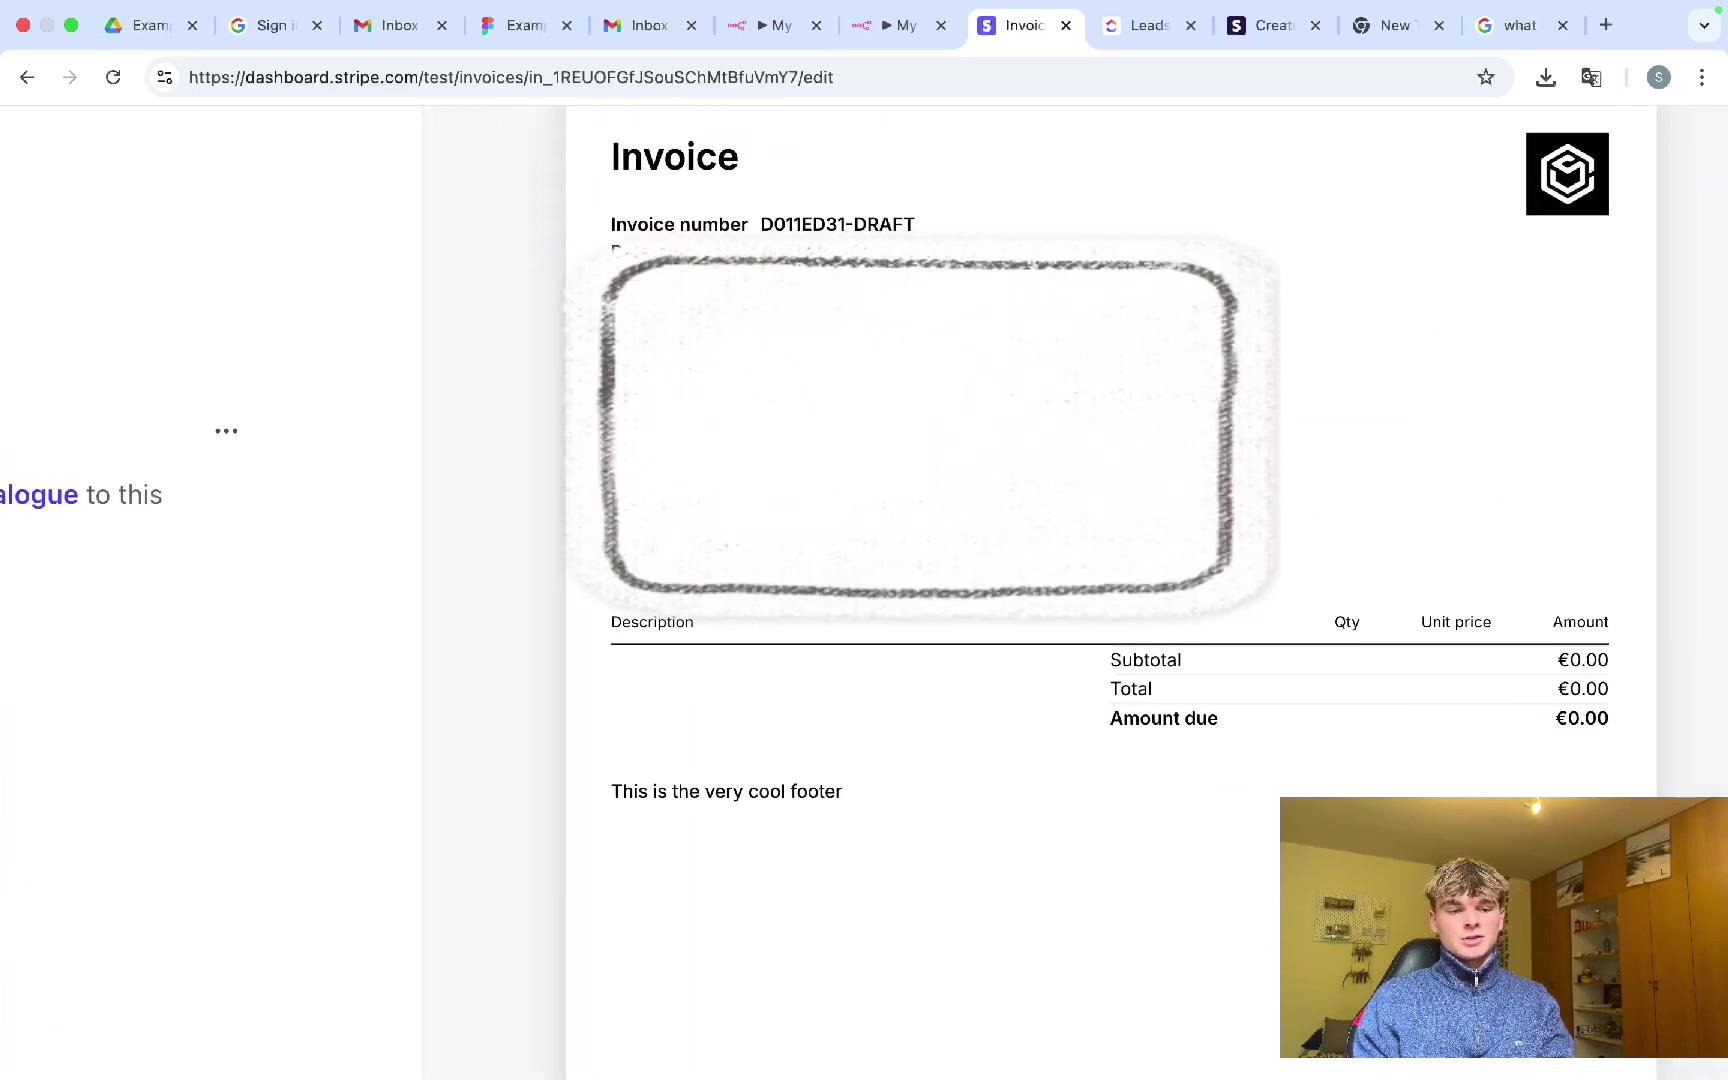Screen dimensions: 1728x1080
Task: Open Chrome's three-dot menu
Action: pyautogui.click(x=1702, y=77)
